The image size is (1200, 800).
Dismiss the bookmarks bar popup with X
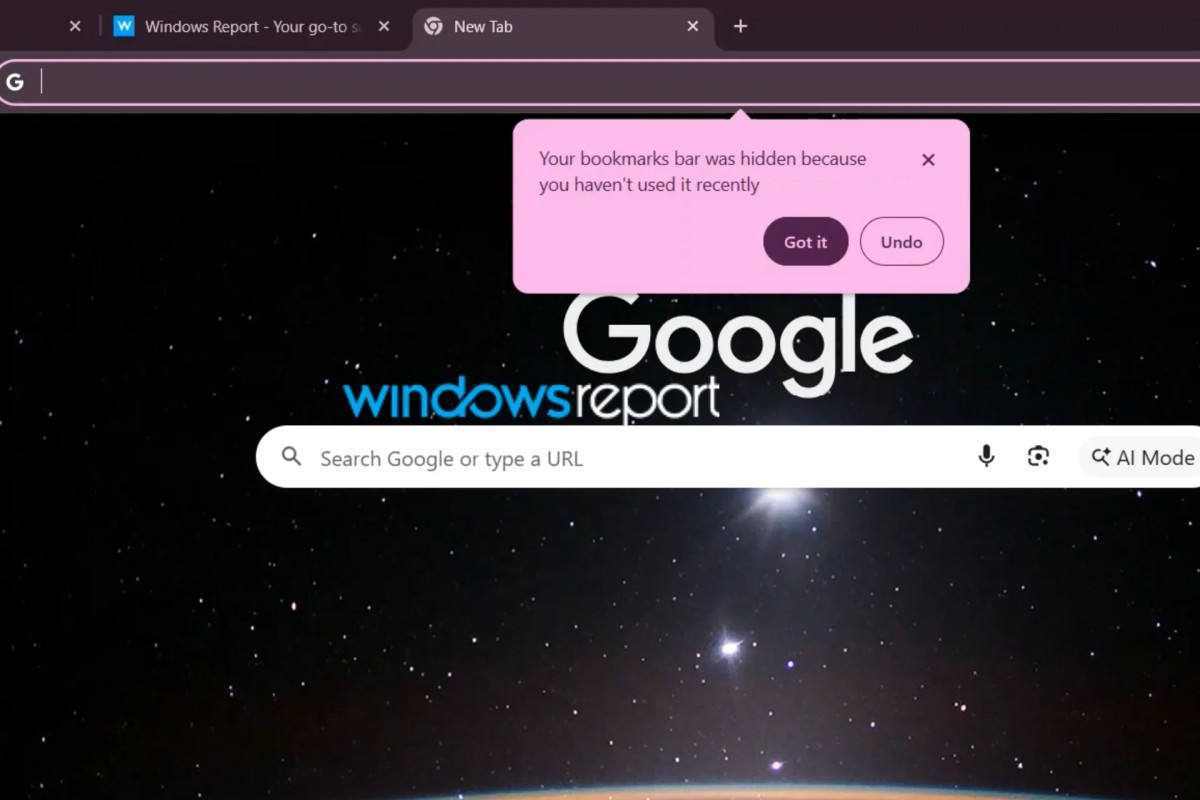928,160
